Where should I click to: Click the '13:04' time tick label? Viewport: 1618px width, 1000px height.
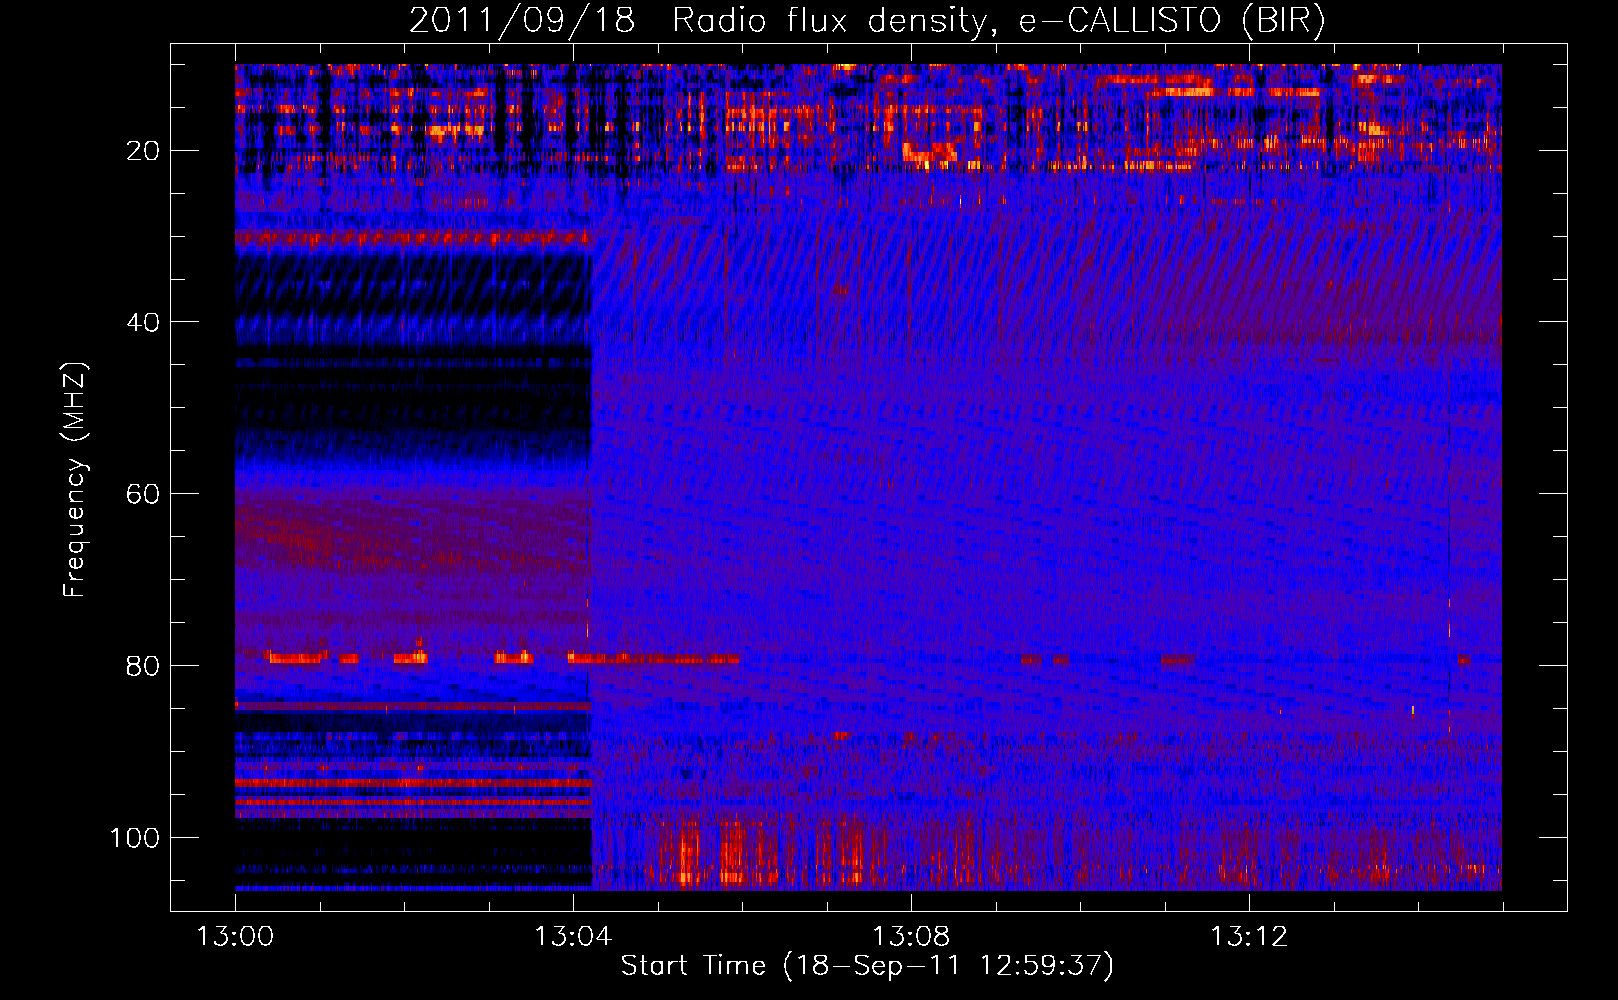coord(573,937)
